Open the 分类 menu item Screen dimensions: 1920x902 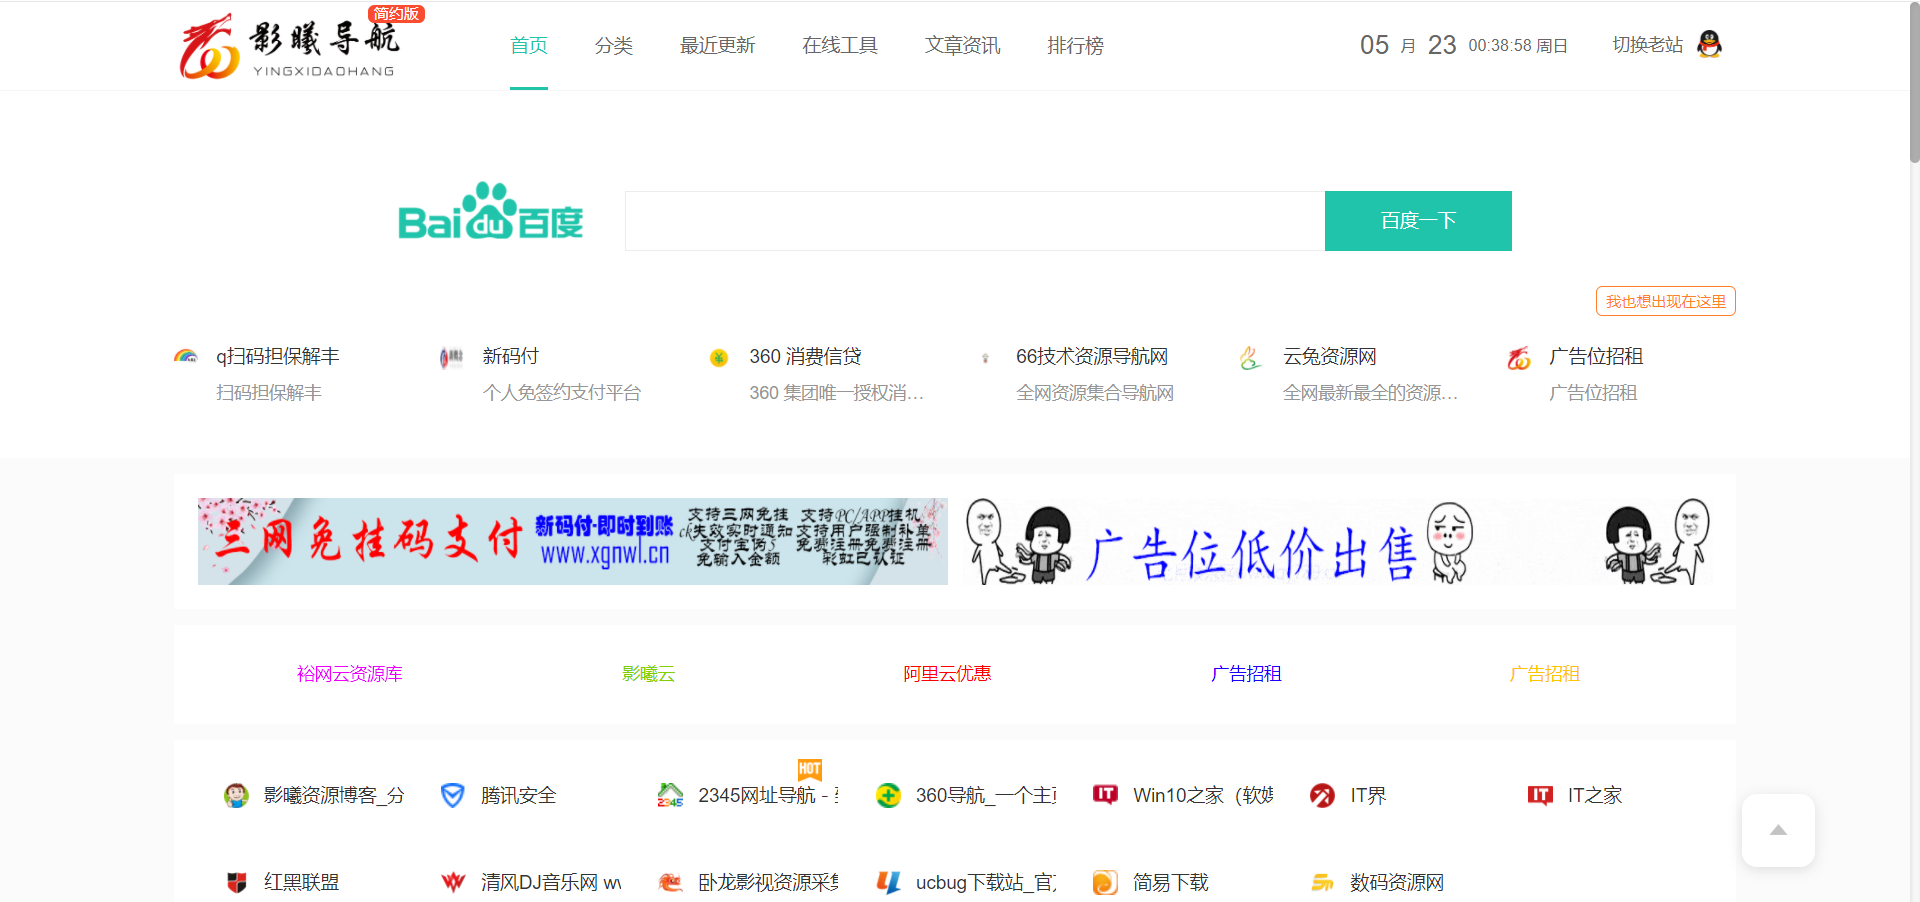pyautogui.click(x=614, y=46)
